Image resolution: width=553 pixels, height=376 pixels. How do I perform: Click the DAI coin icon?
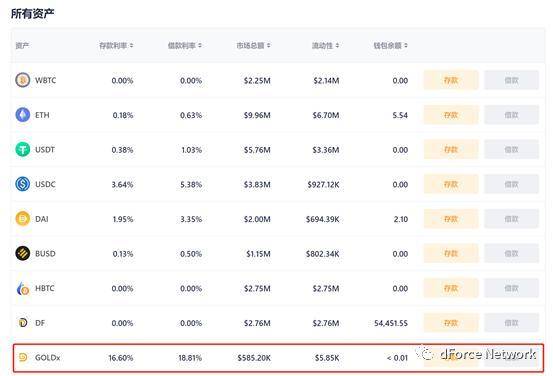click(x=23, y=218)
